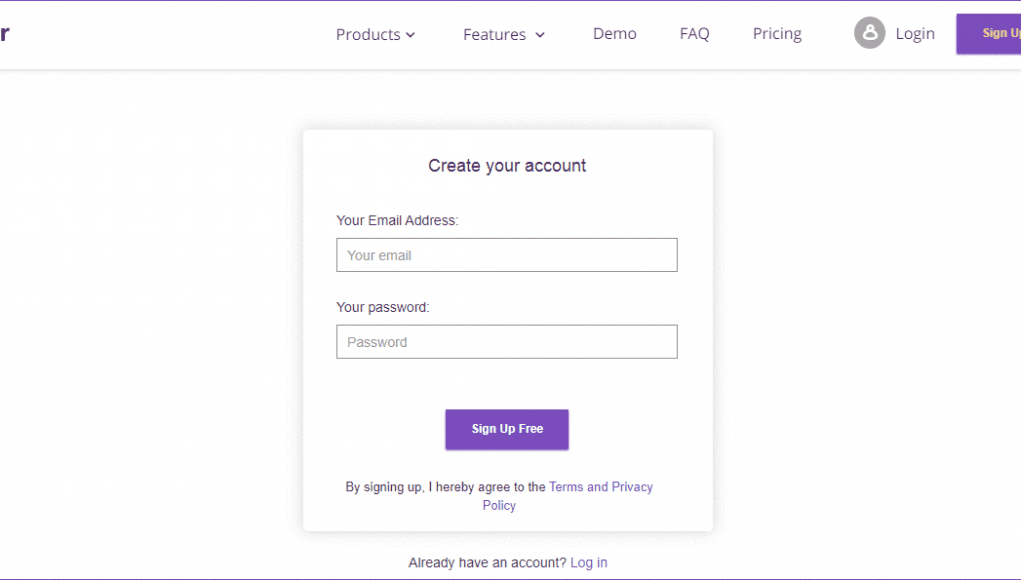Open the FAQ page
Screen dimensions: 1021x580
(694, 34)
